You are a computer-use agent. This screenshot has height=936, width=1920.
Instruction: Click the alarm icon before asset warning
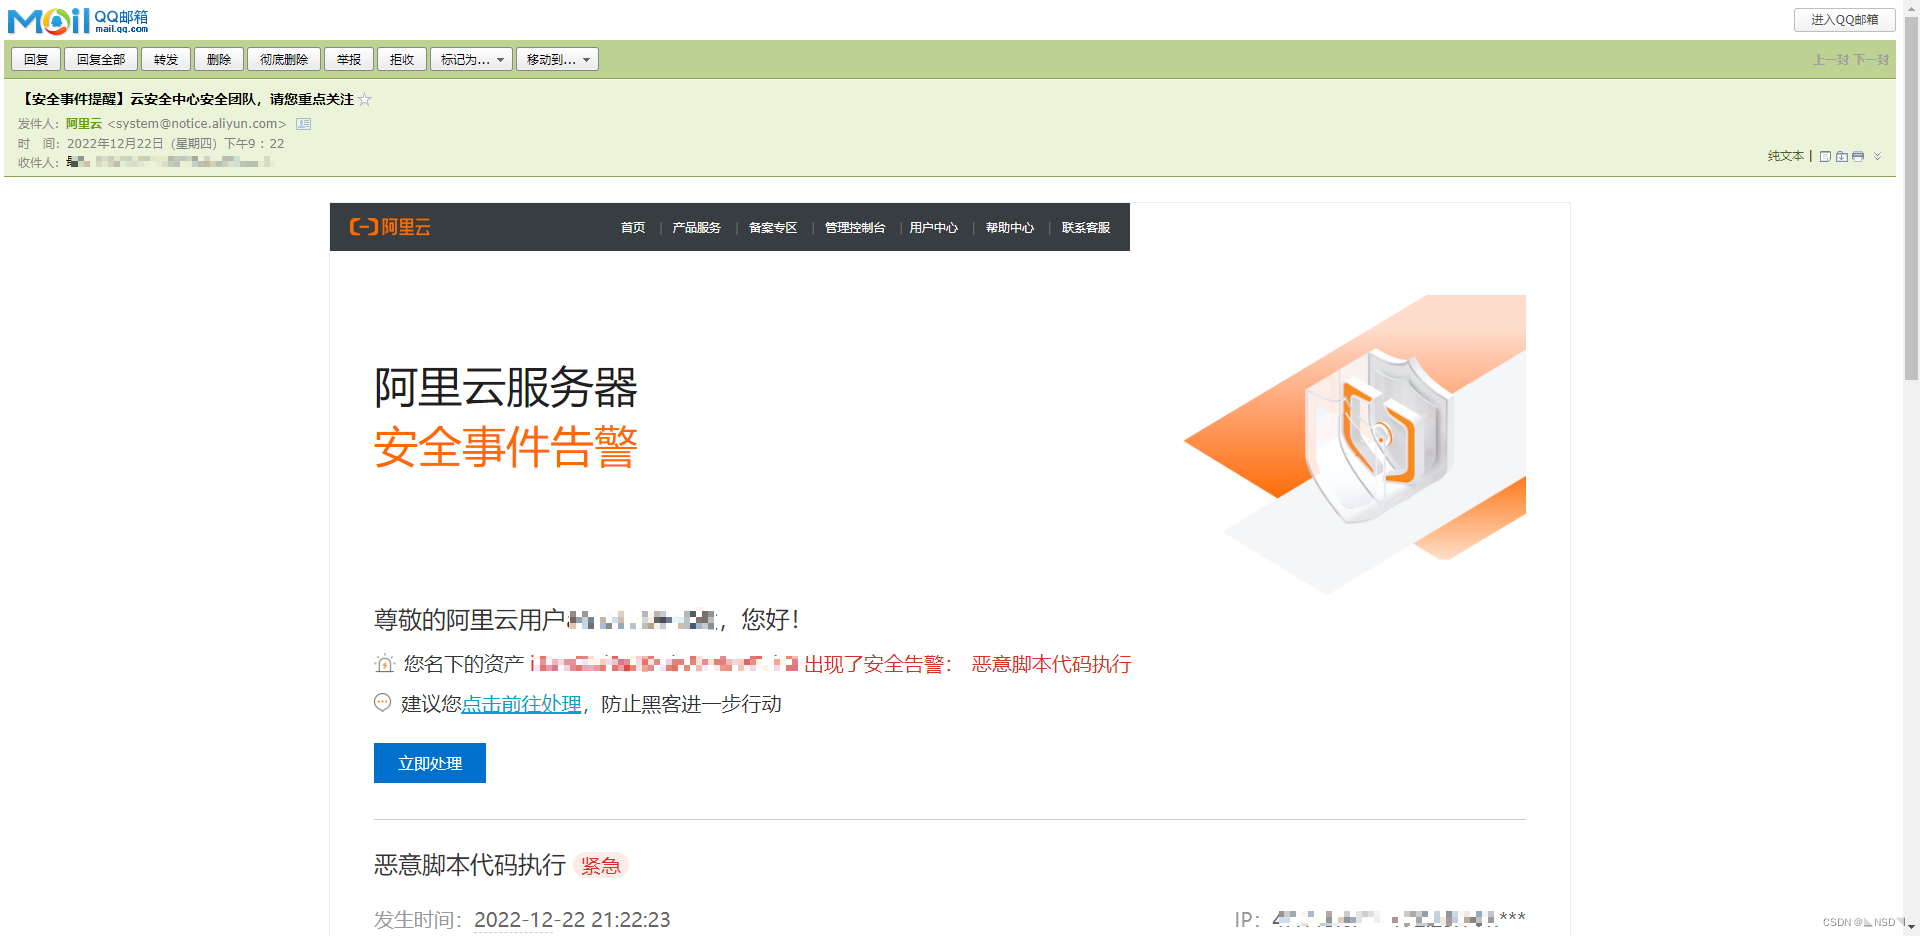click(385, 664)
